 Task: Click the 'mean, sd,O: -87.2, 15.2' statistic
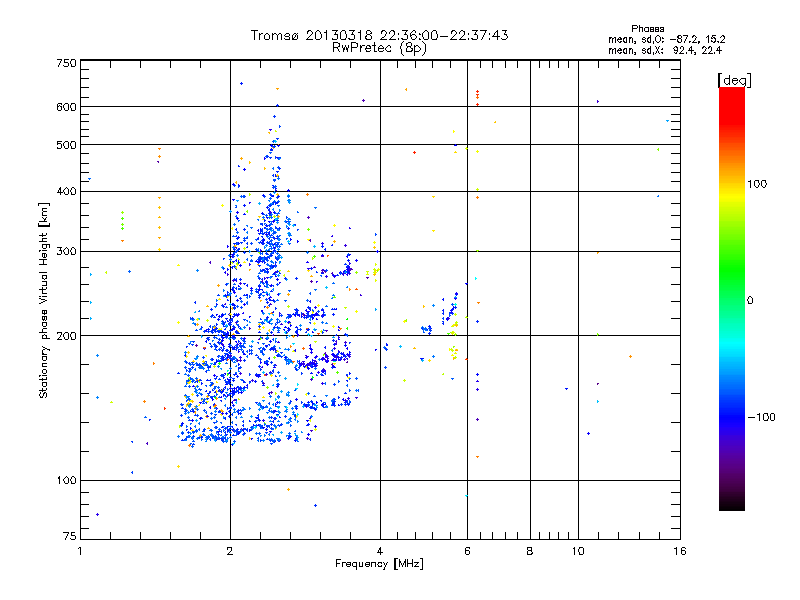pyautogui.click(x=666, y=39)
